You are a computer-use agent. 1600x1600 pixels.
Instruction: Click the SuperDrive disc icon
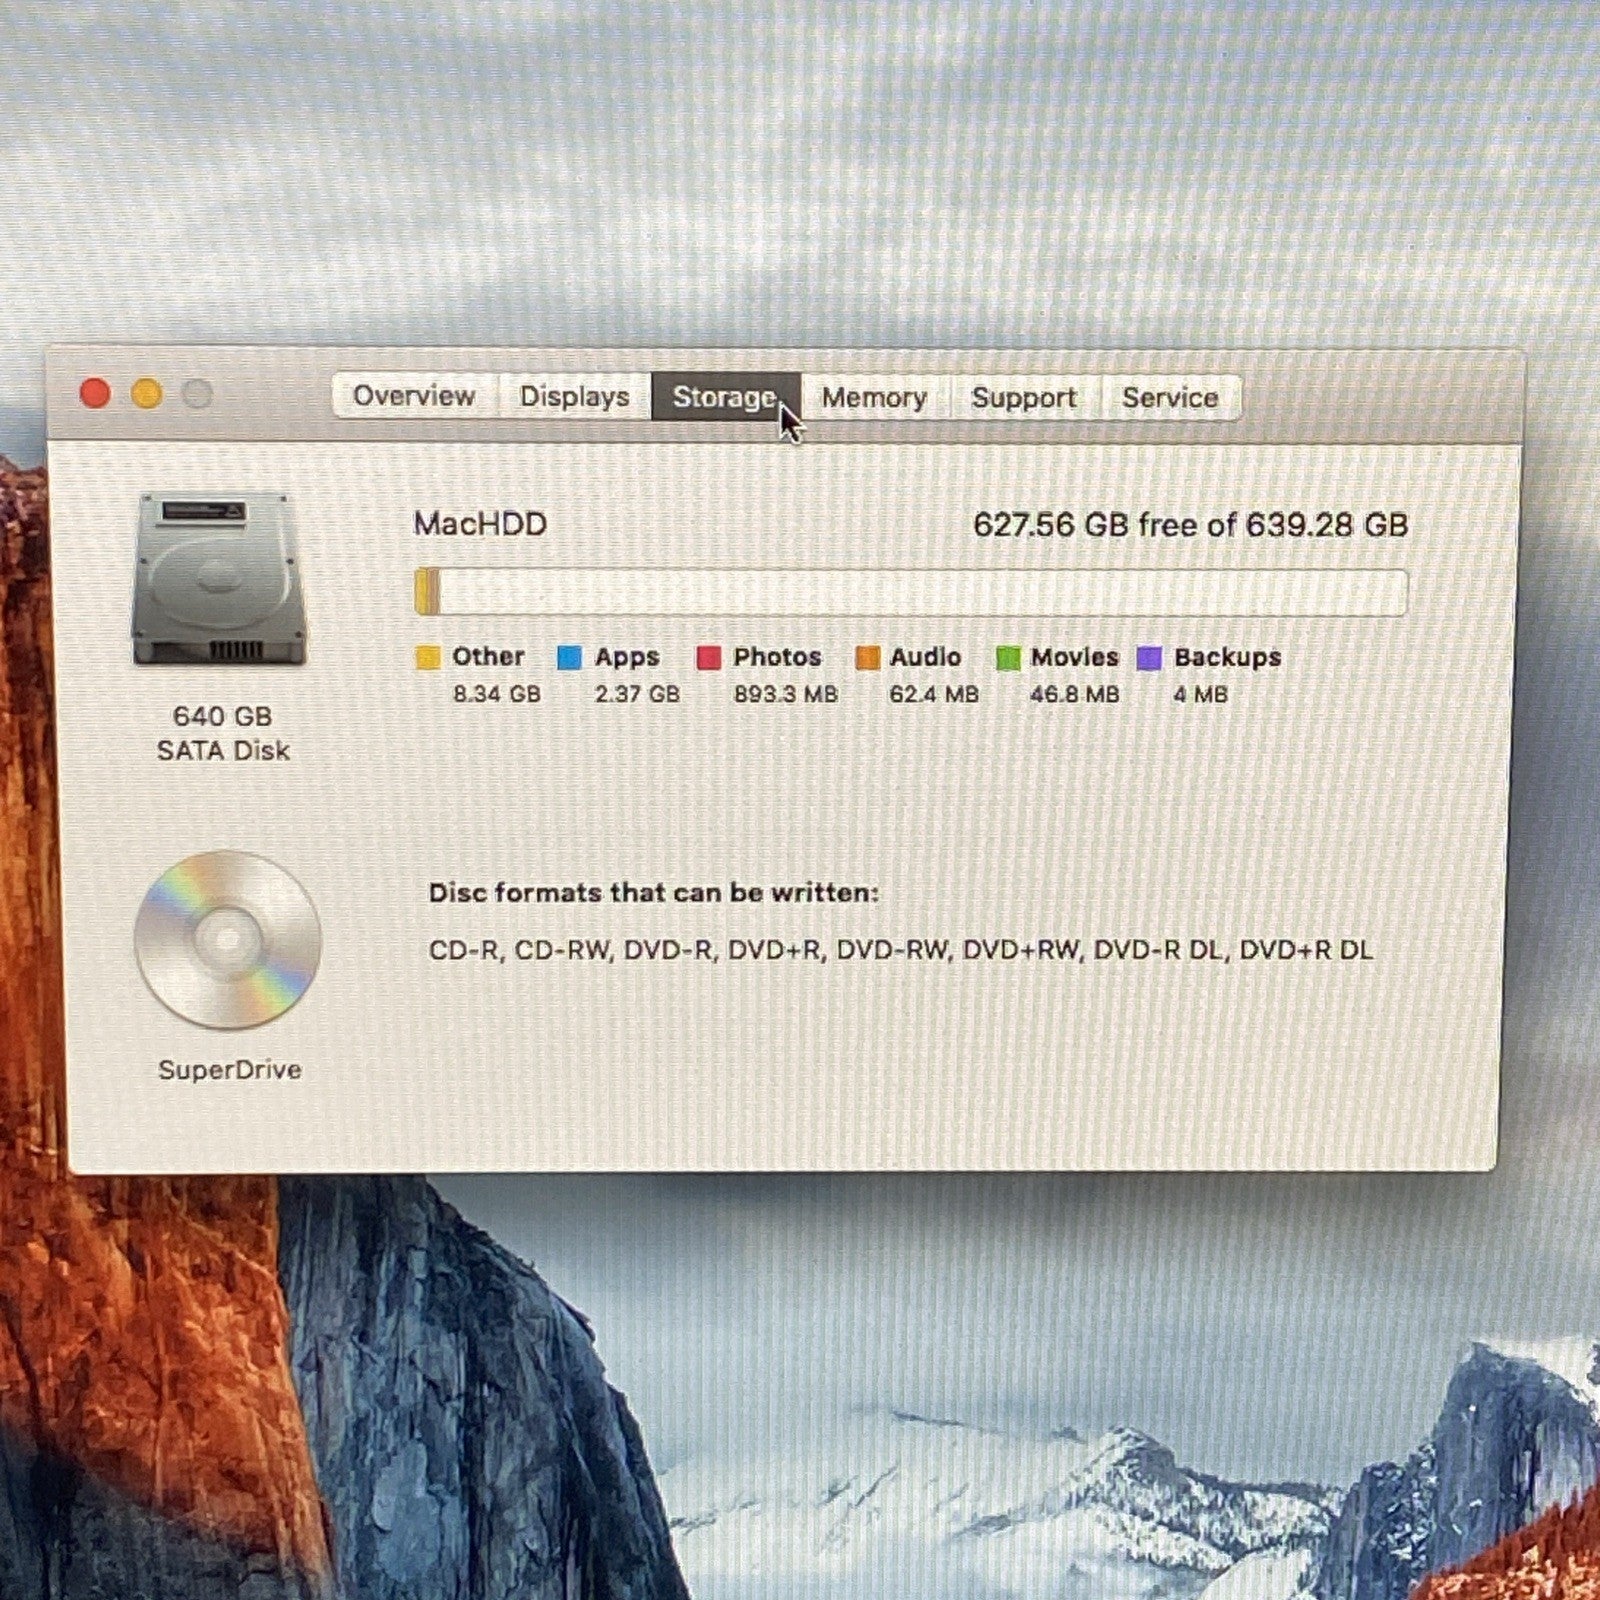pos(228,939)
